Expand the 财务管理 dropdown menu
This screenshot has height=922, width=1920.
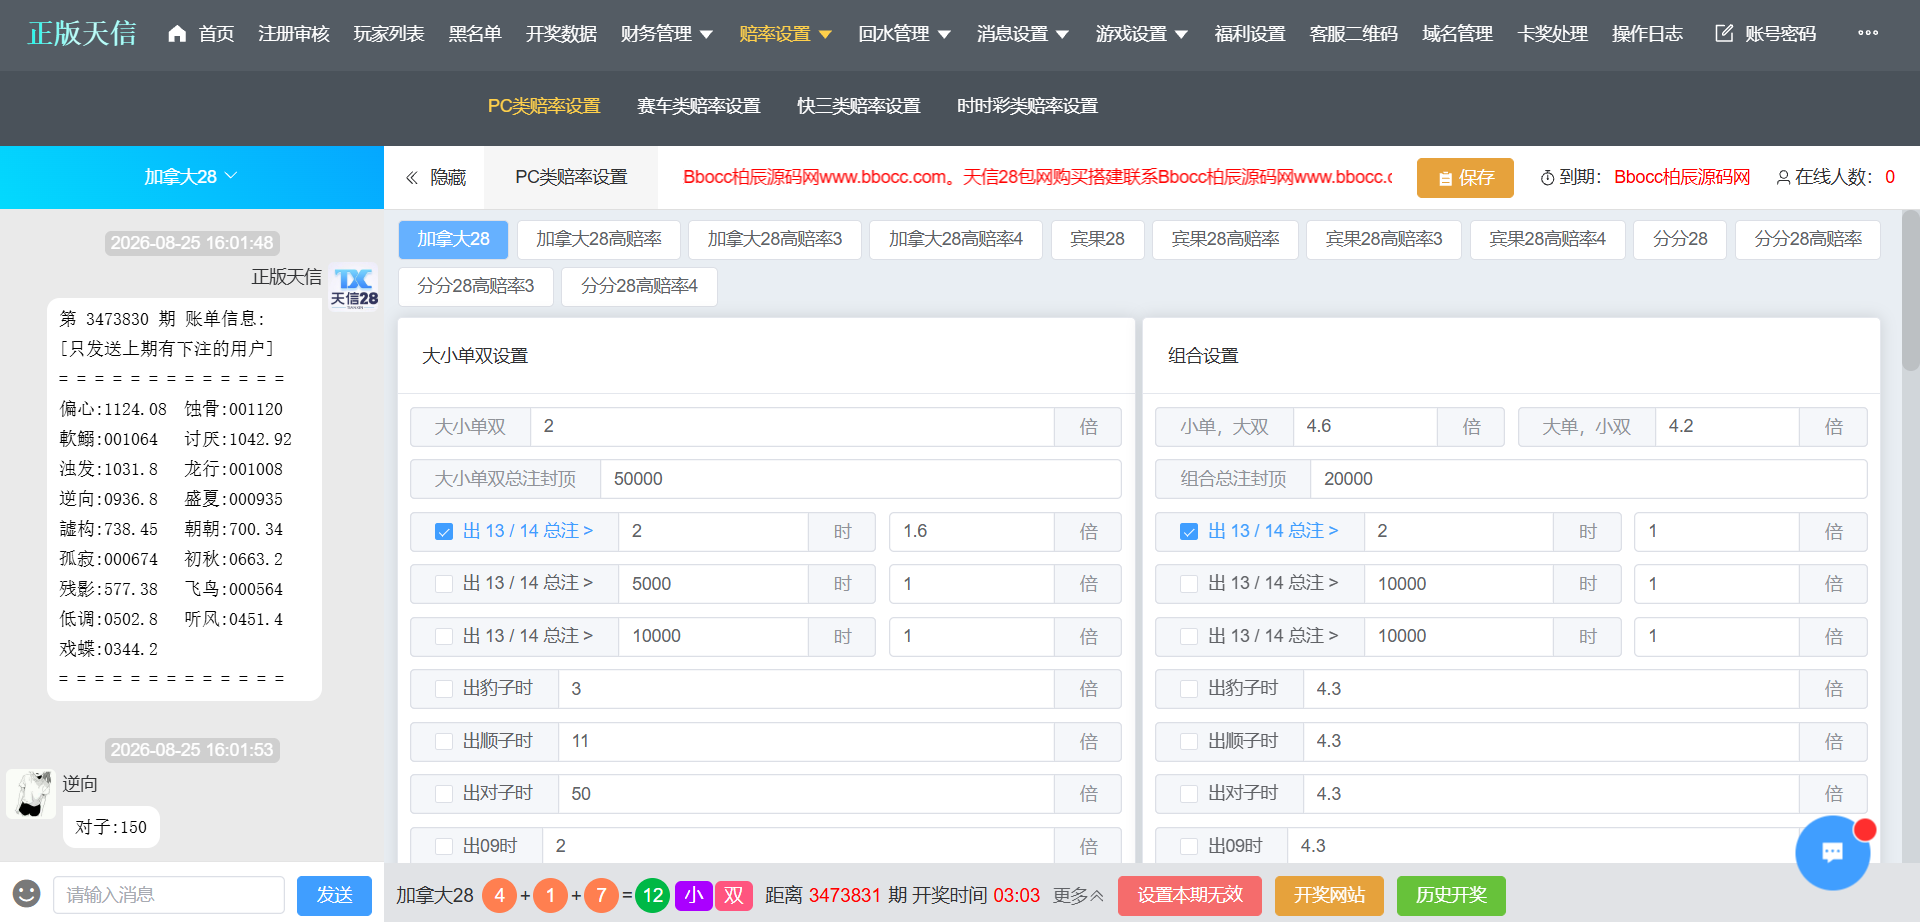666,34
